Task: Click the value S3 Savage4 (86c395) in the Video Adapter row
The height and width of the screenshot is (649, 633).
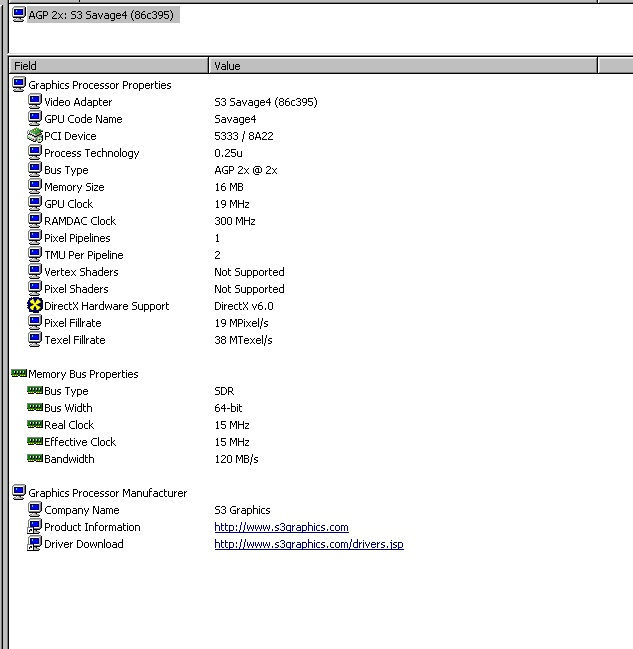Action: [266, 102]
